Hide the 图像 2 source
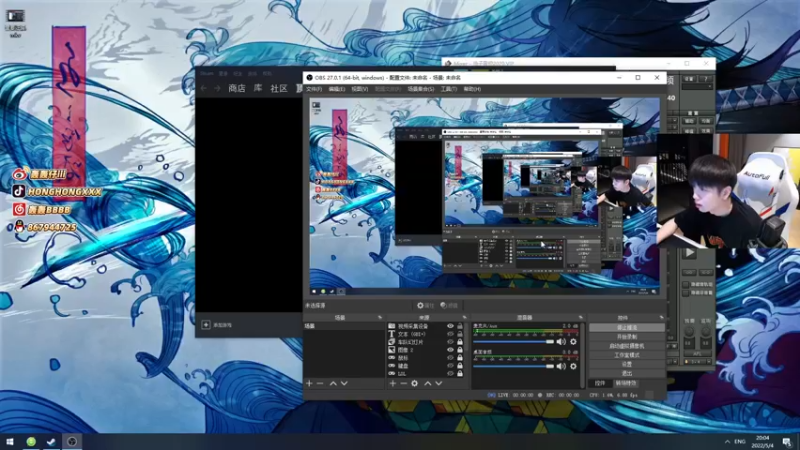This screenshot has height=450, width=800. pyautogui.click(x=450, y=350)
